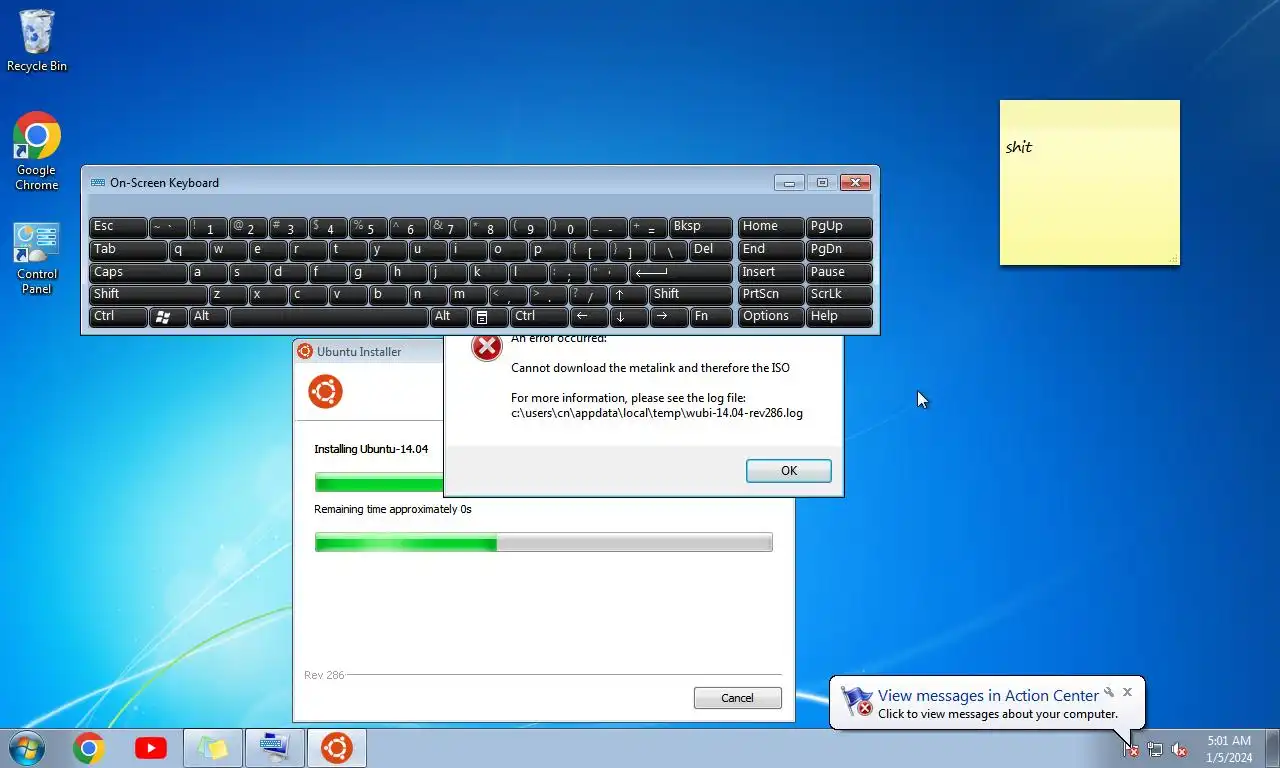
Task: Click the Ubuntu Installer title bar icon
Action: click(x=305, y=351)
